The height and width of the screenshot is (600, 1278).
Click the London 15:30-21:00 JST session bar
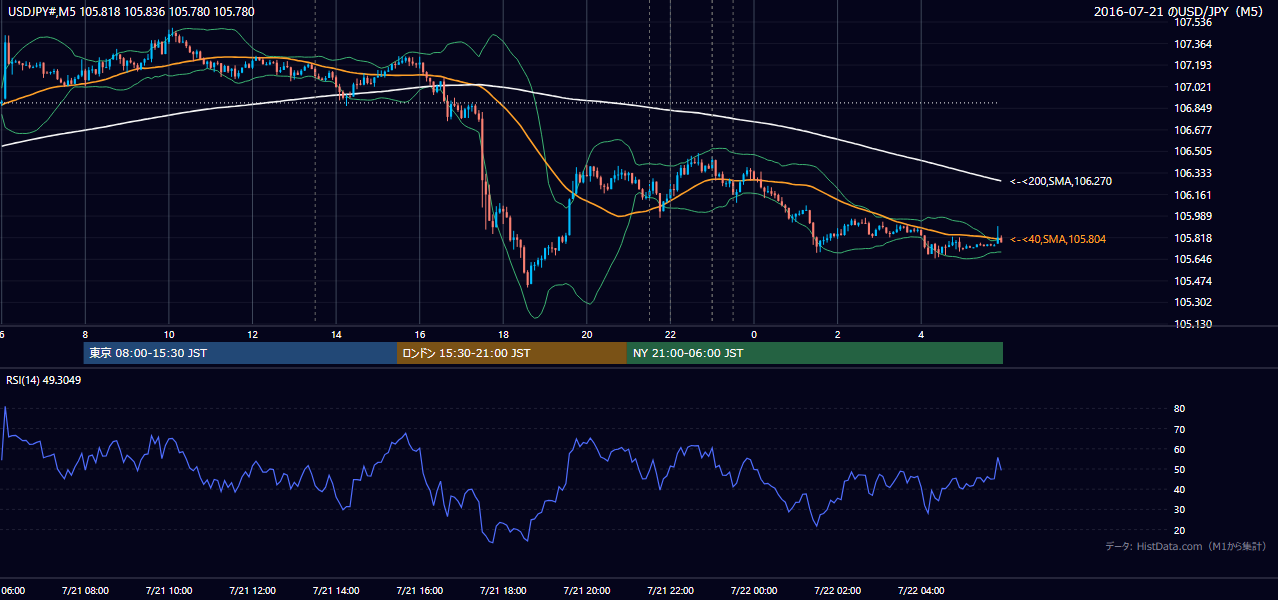tap(512, 353)
